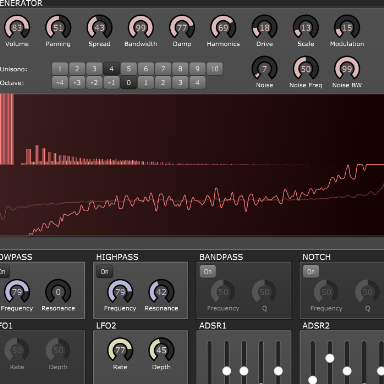Click the LFO2 Rate knob at 77
The image size is (384, 384).
click(120, 350)
